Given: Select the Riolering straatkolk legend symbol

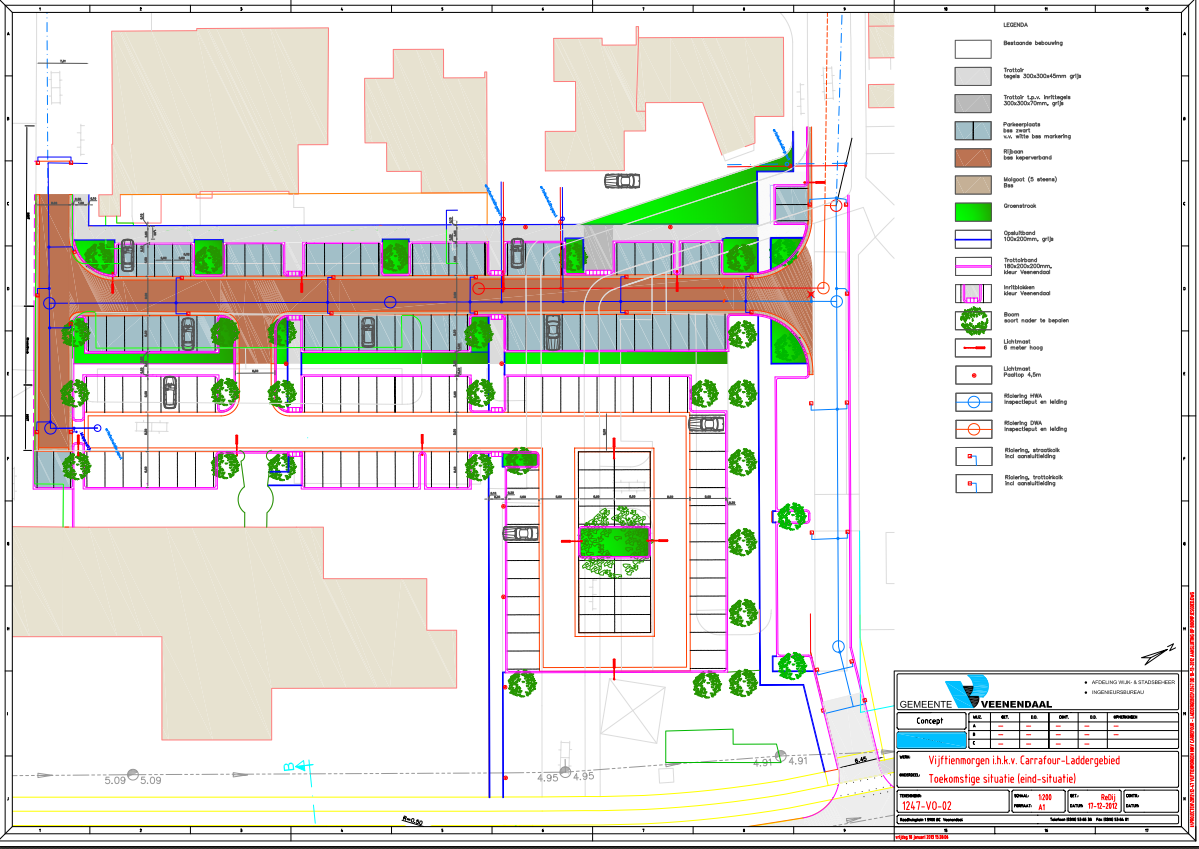Looking at the screenshot, I should 973,457.
